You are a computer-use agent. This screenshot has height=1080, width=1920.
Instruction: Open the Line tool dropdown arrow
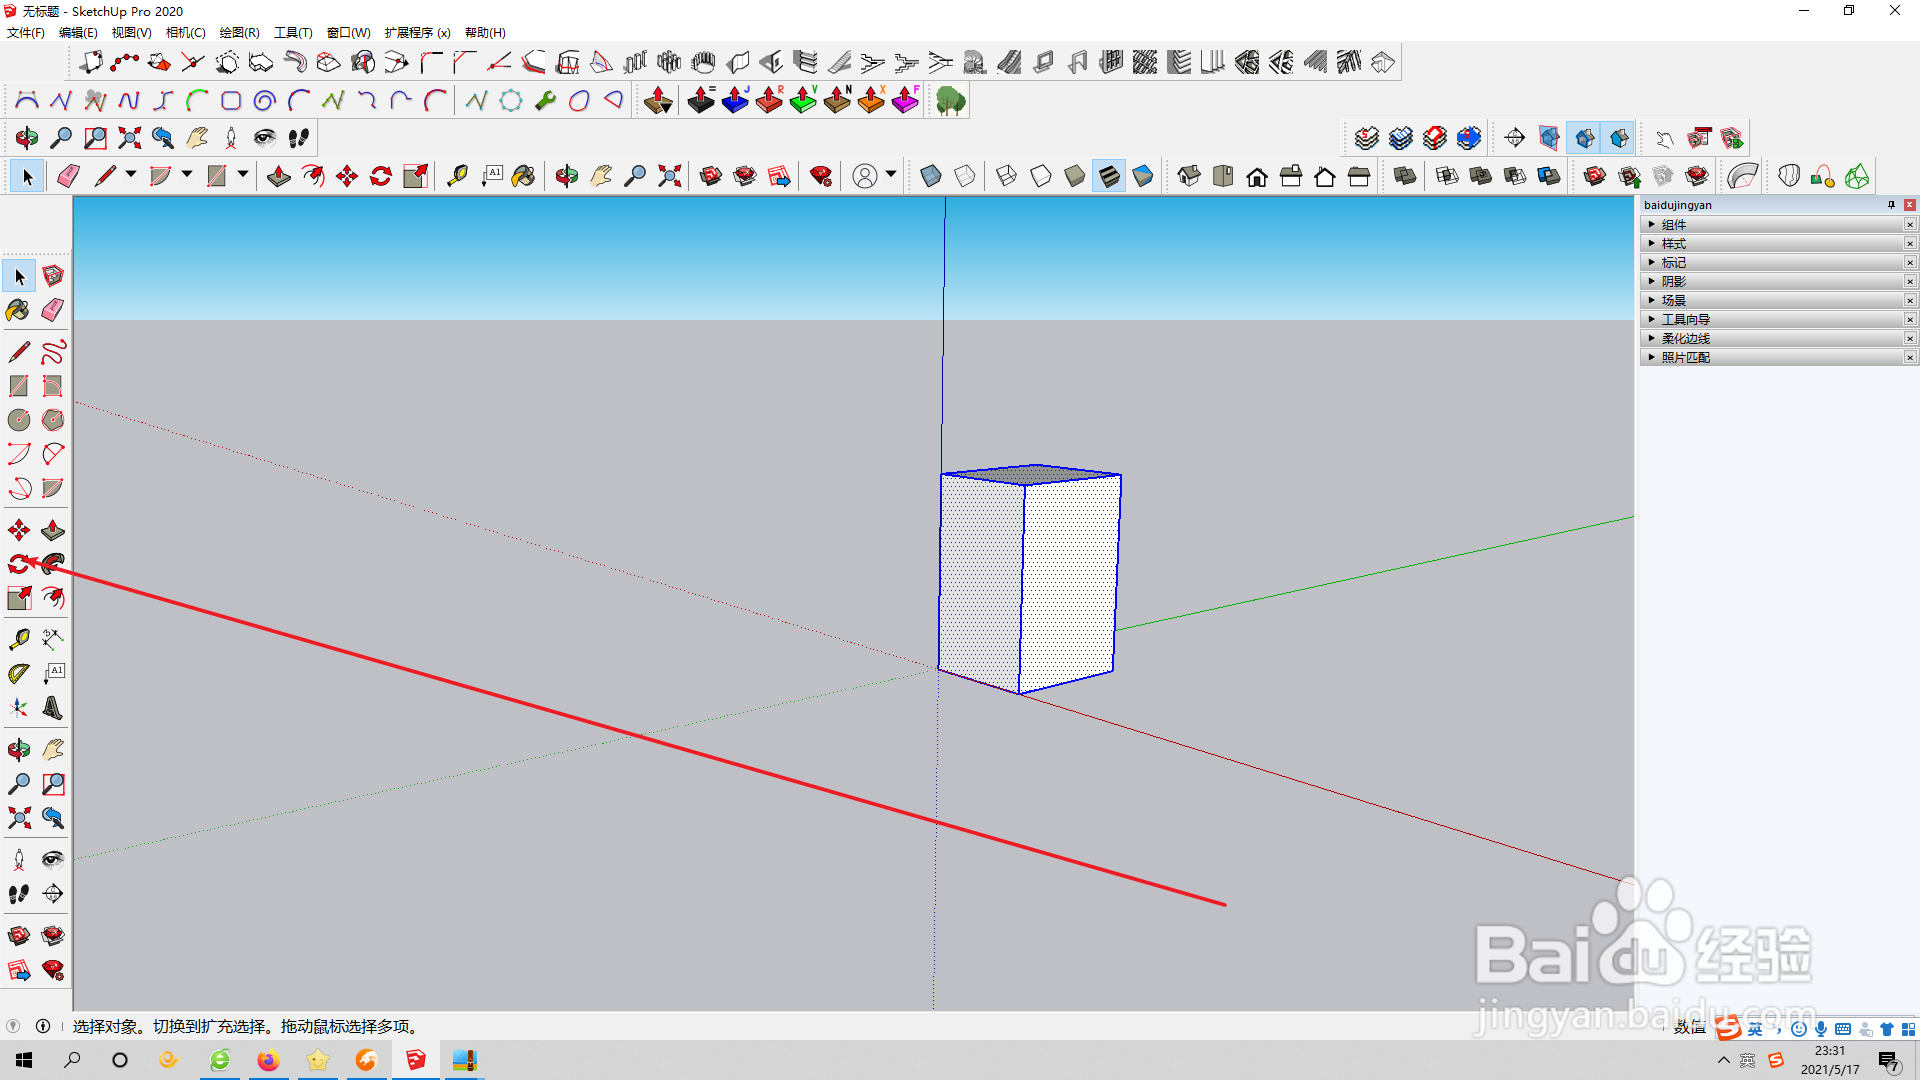pyautogui.click(x=130, y=175)
